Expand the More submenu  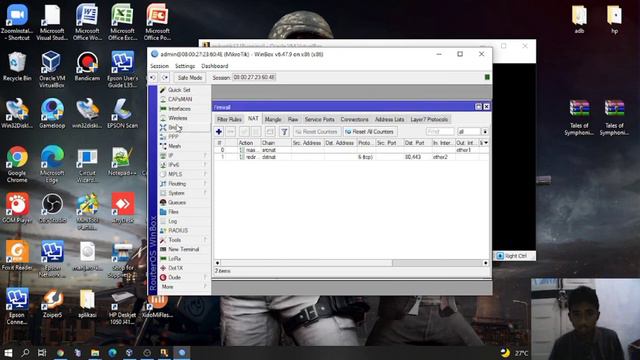[x=184, y=287]
